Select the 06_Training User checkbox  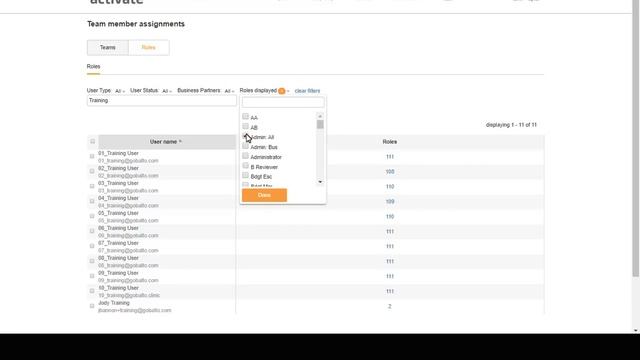click(92, 231)
